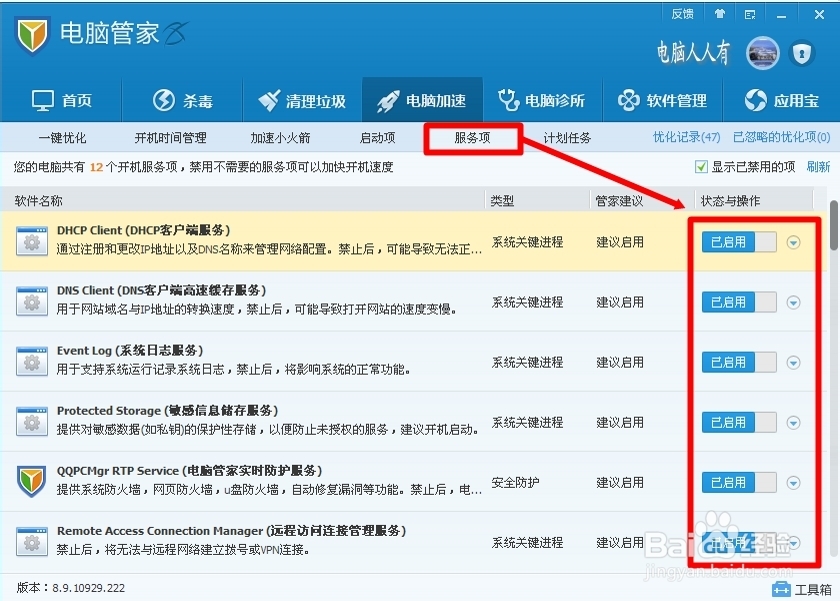This screenshot has width=840, height=601.
Task: Toggle Protected Storage 已启用 switch
Action: pos(739,422)
